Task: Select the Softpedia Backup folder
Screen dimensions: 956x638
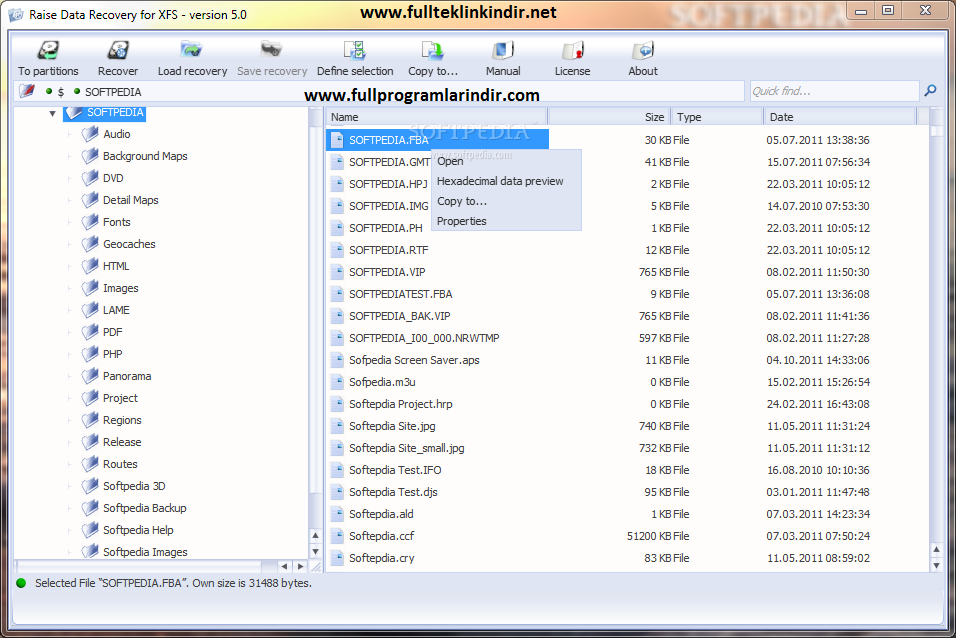Action: point(144,508)
